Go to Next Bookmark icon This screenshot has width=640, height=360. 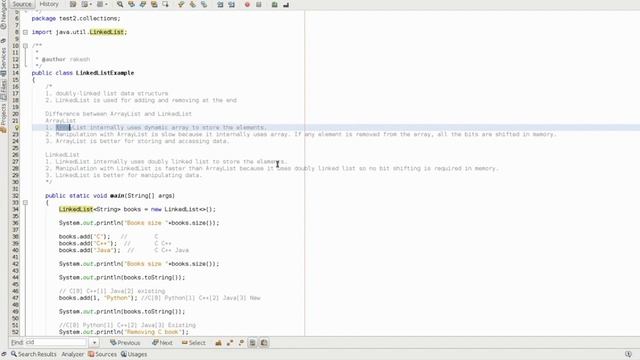coord(192,4)
